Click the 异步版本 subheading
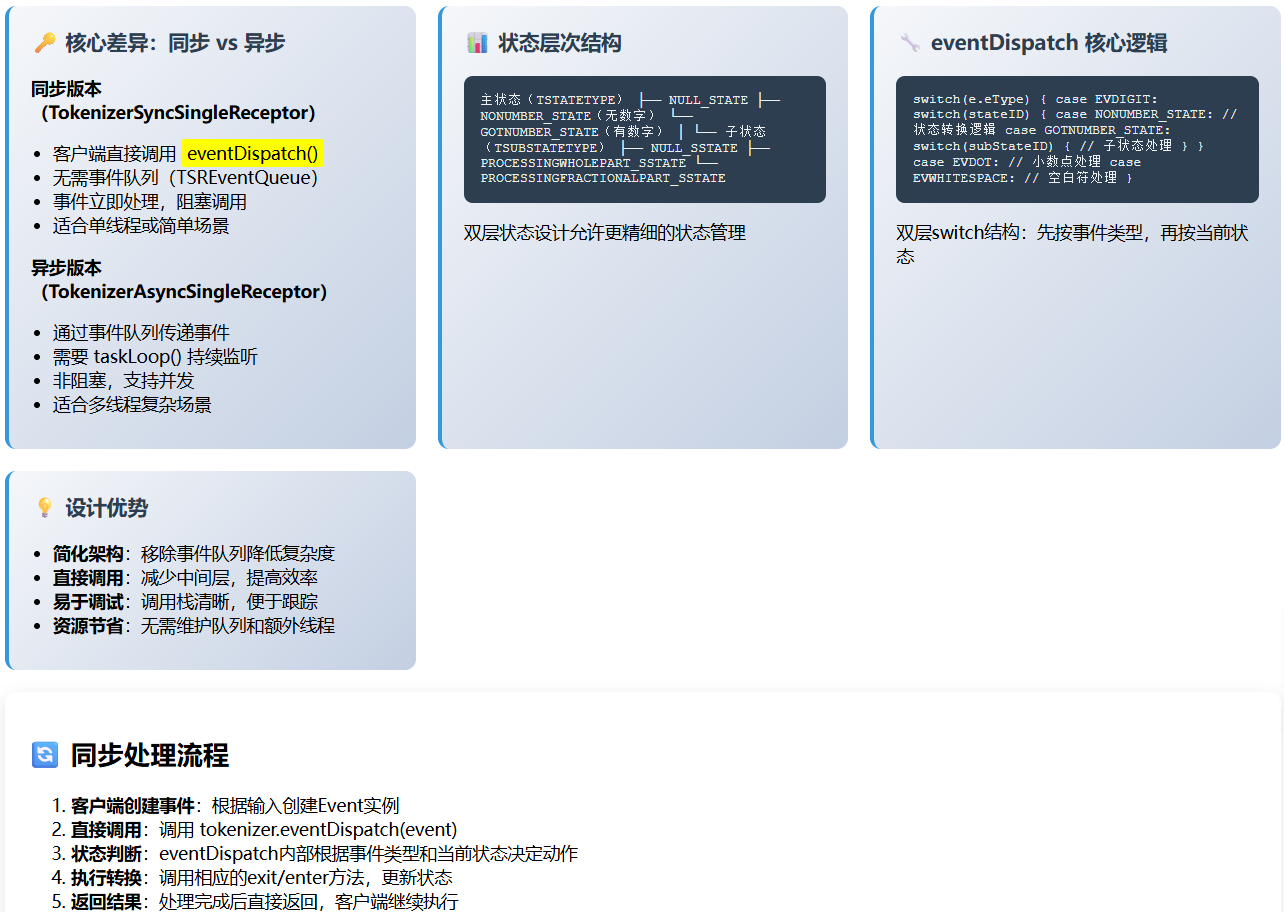Screen dimensions: 1284x912 67,268
